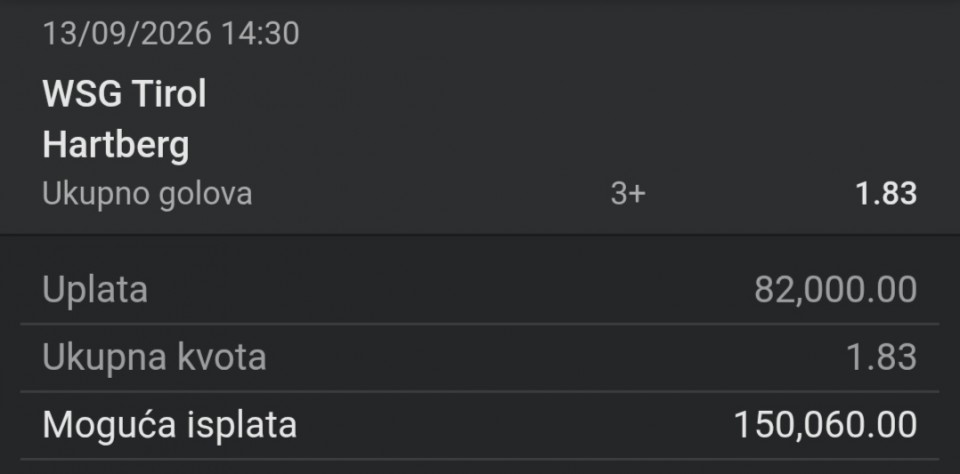This screenshot has height=474, width=960.
Task: Click the 150,060.00 possible payout
Action: pyautogui.click(x=825, y=424)
